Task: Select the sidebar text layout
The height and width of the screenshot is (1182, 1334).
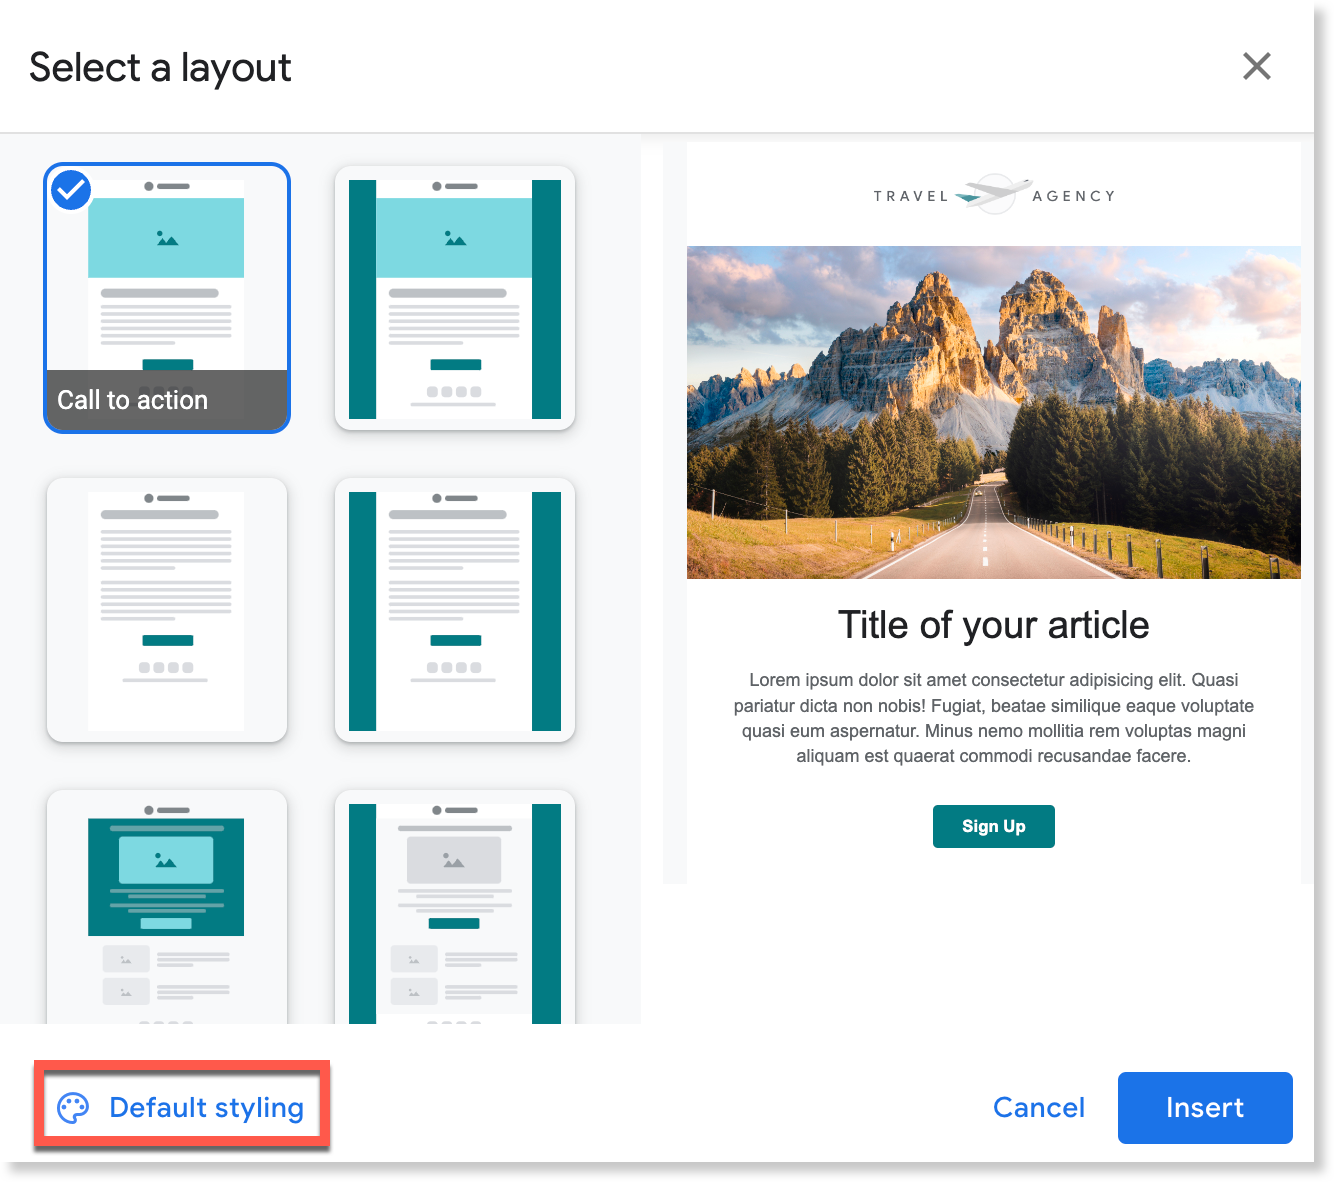Action: [455, 610]
